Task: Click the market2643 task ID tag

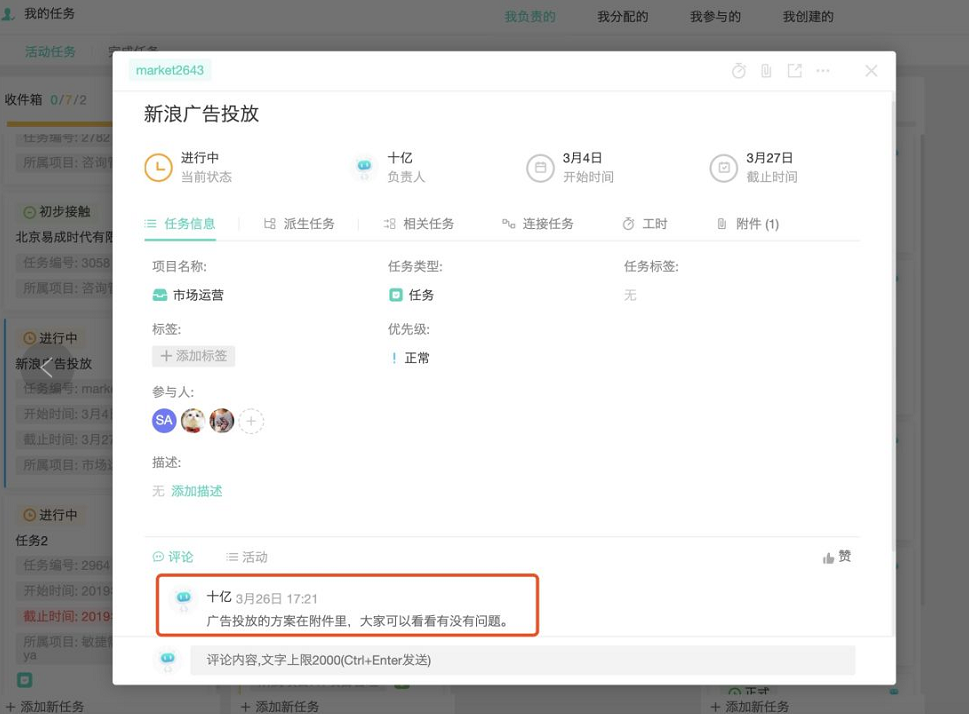Action: pyautogui.click(x=170, y=70)
